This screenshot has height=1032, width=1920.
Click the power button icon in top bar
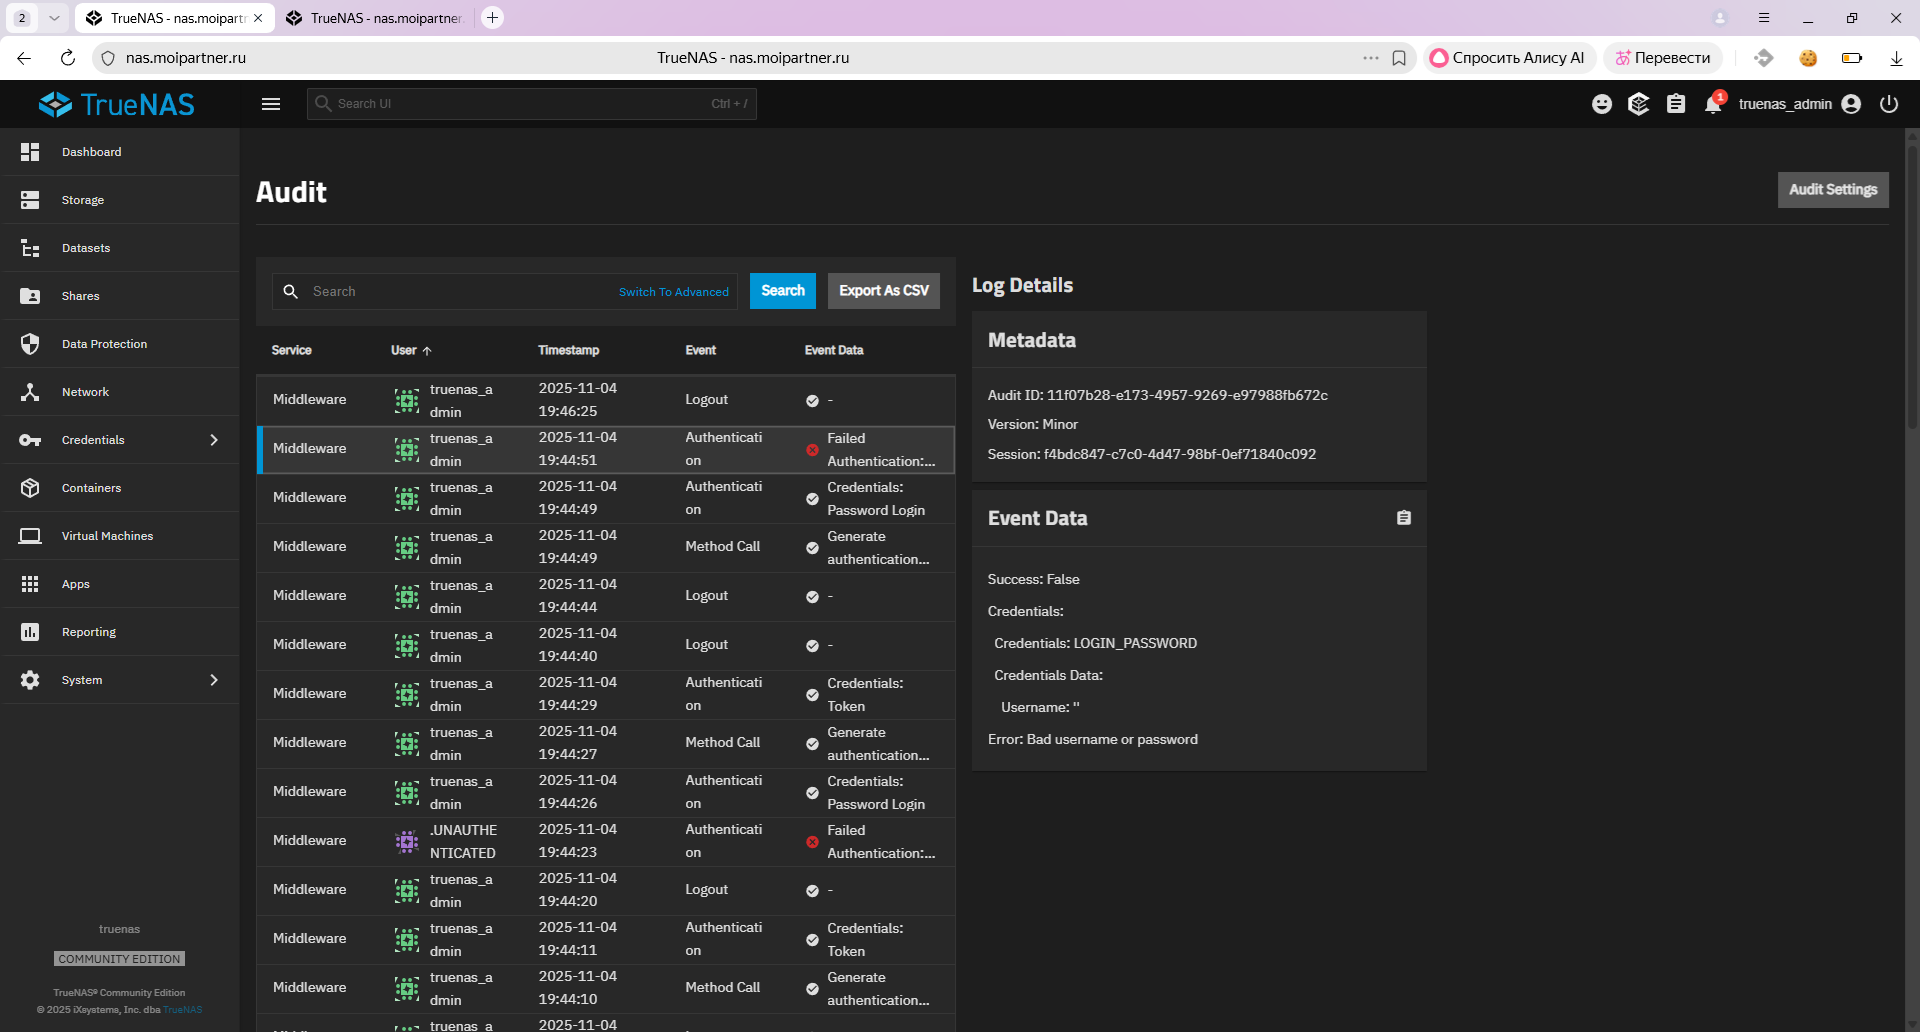1888,104
